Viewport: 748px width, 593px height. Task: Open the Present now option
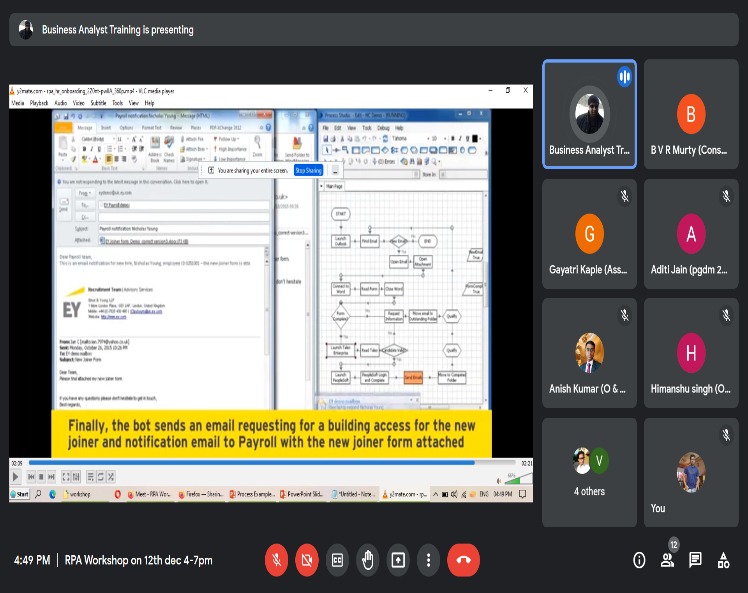[398, 560]
